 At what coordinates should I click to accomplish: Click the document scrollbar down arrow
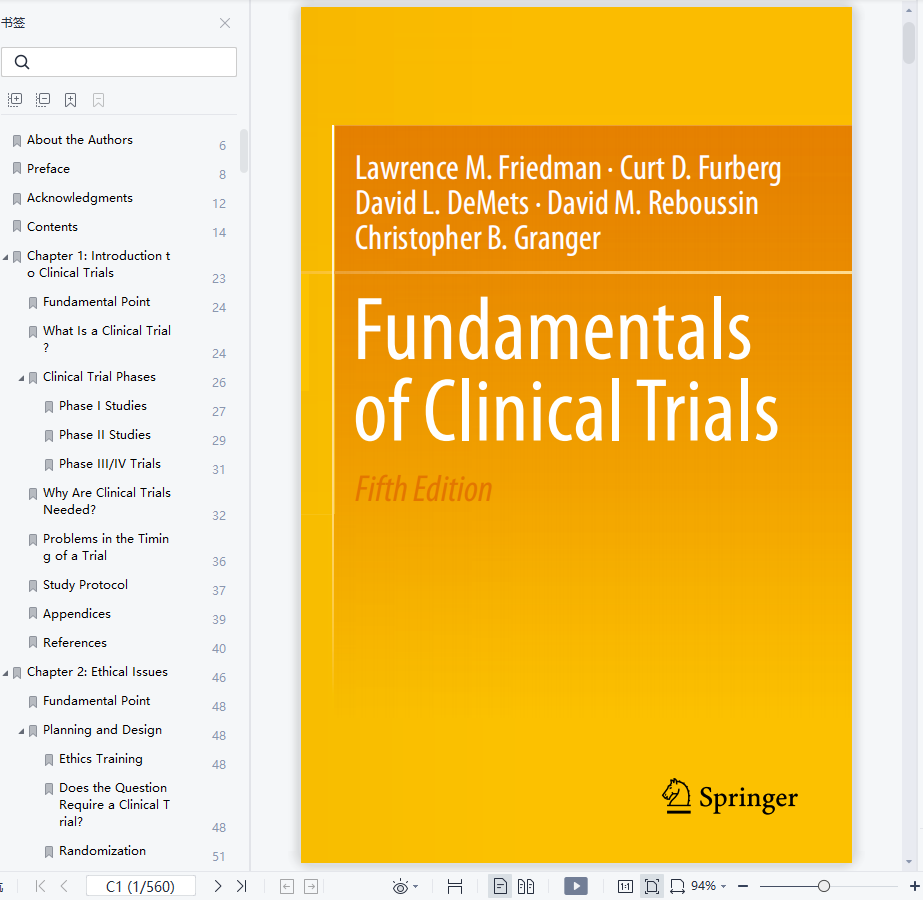(909, 862)
